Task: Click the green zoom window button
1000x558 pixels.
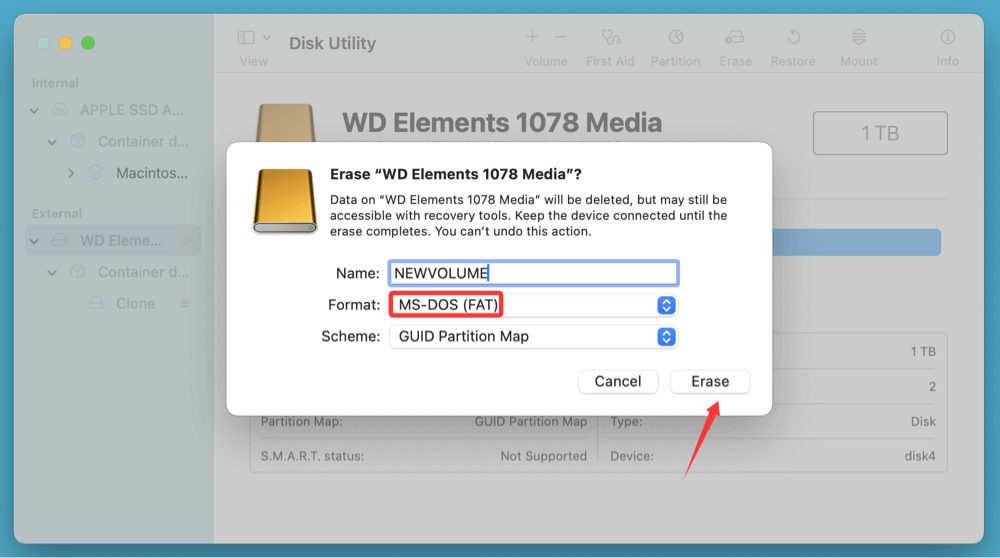Action: pyautogui.click(x=88, y=43)
